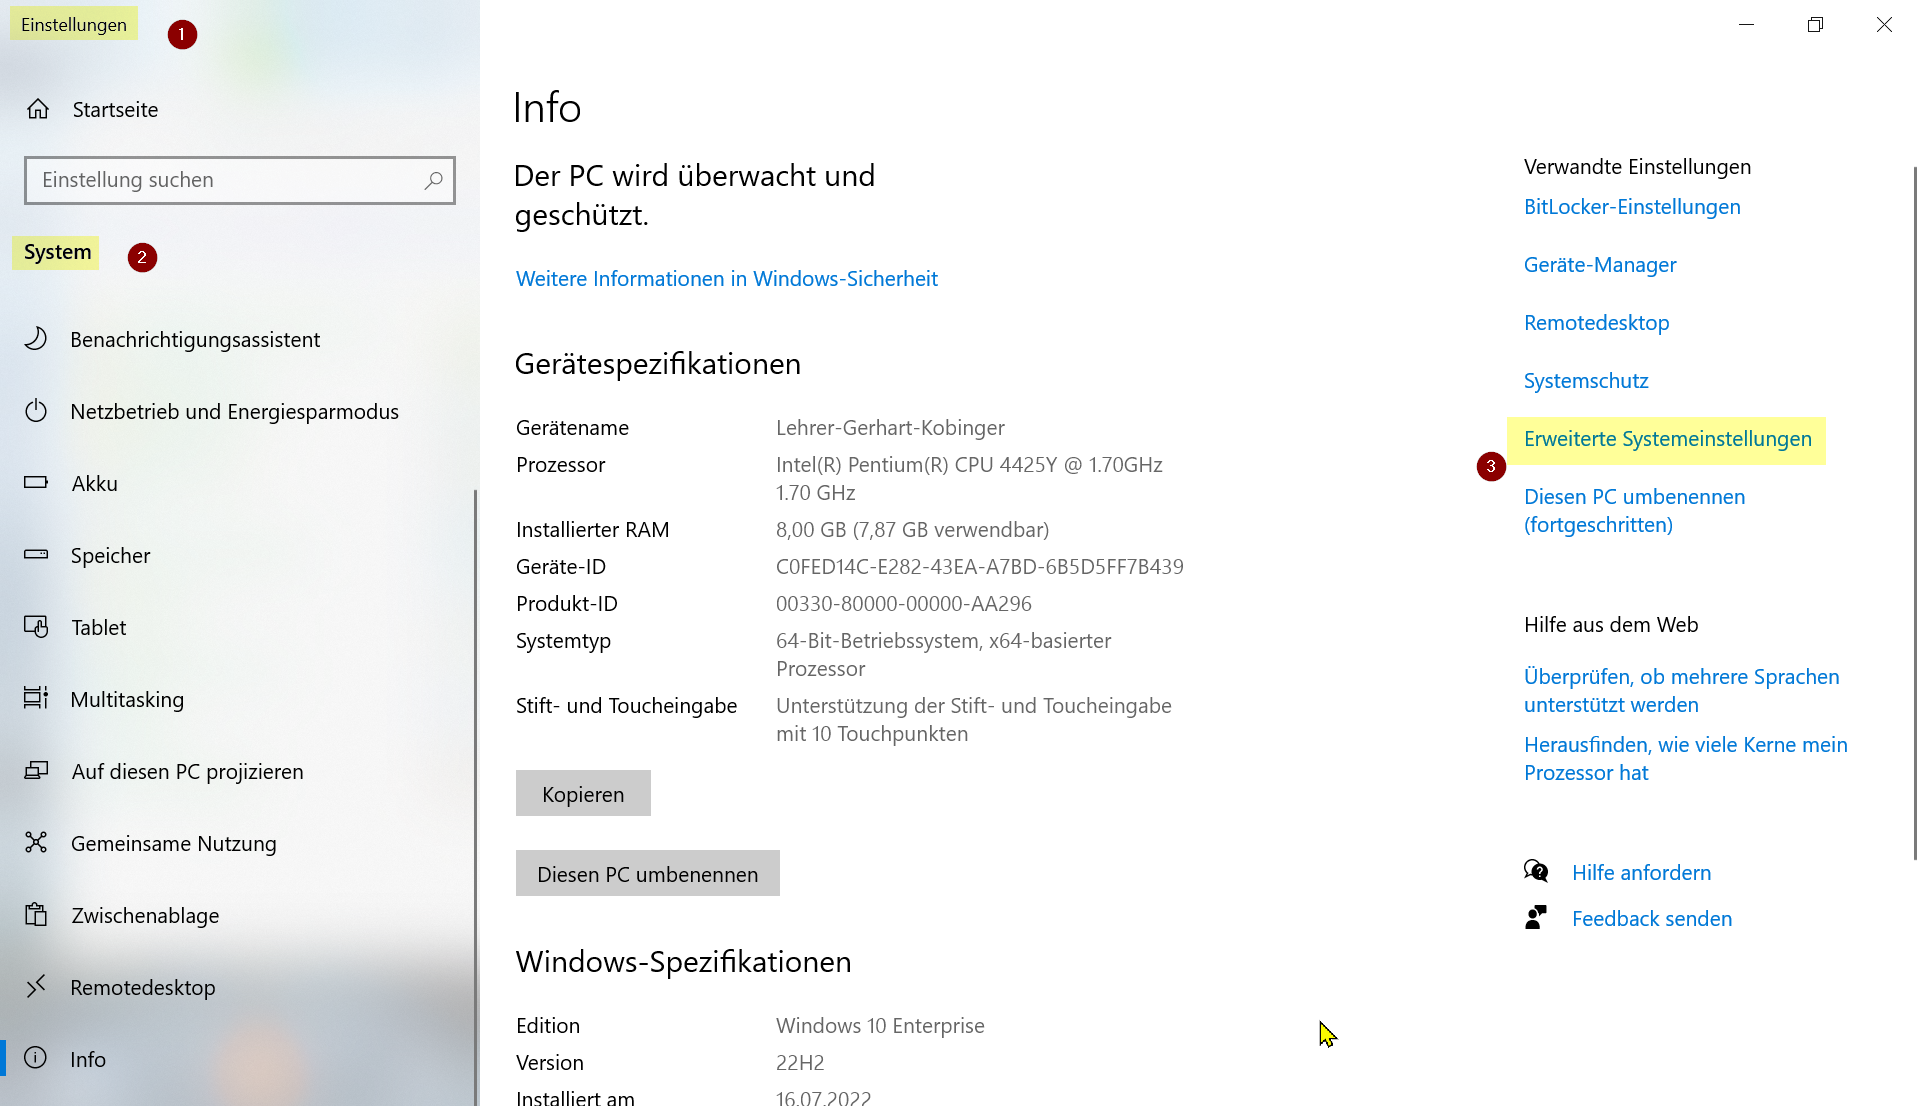Select the Akku battery icon

tap(36, 483)
